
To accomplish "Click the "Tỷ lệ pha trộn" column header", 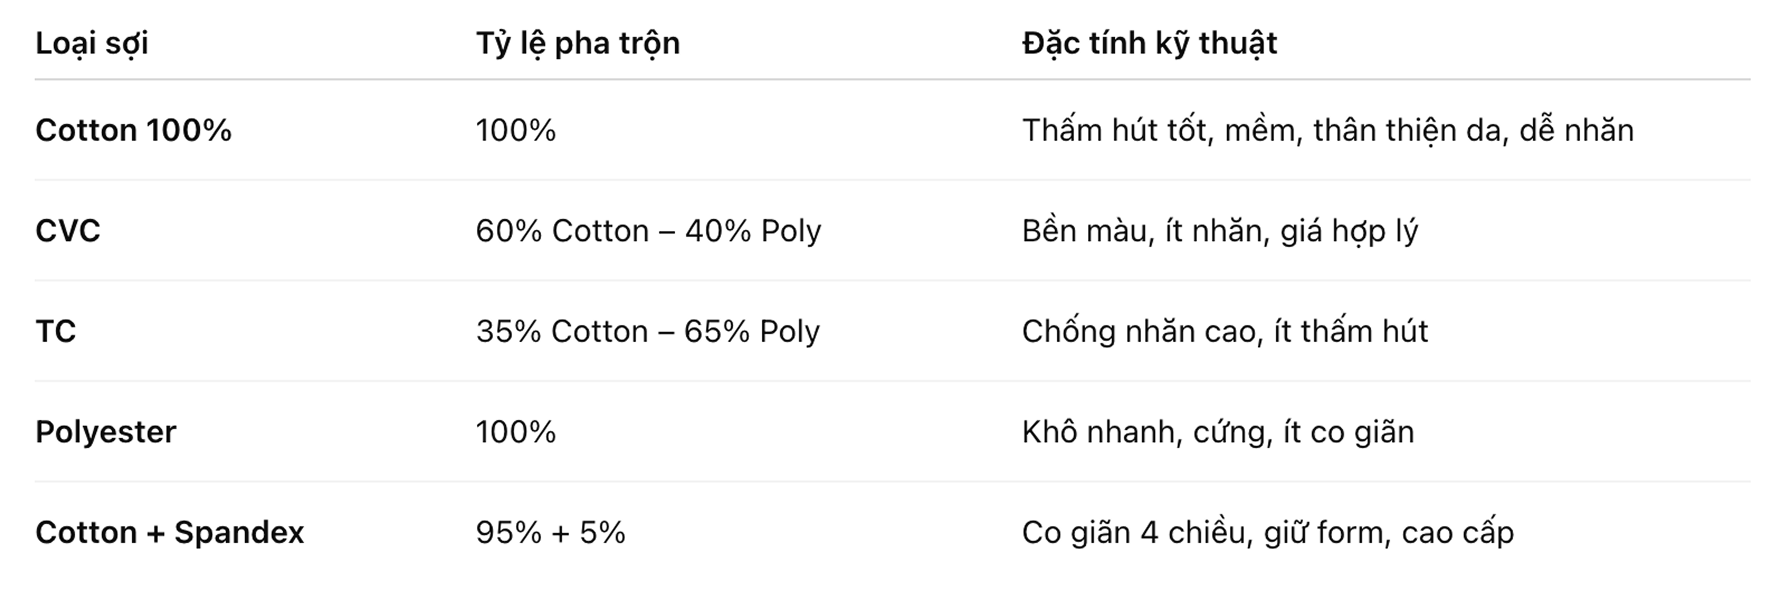I will (577, 43).
